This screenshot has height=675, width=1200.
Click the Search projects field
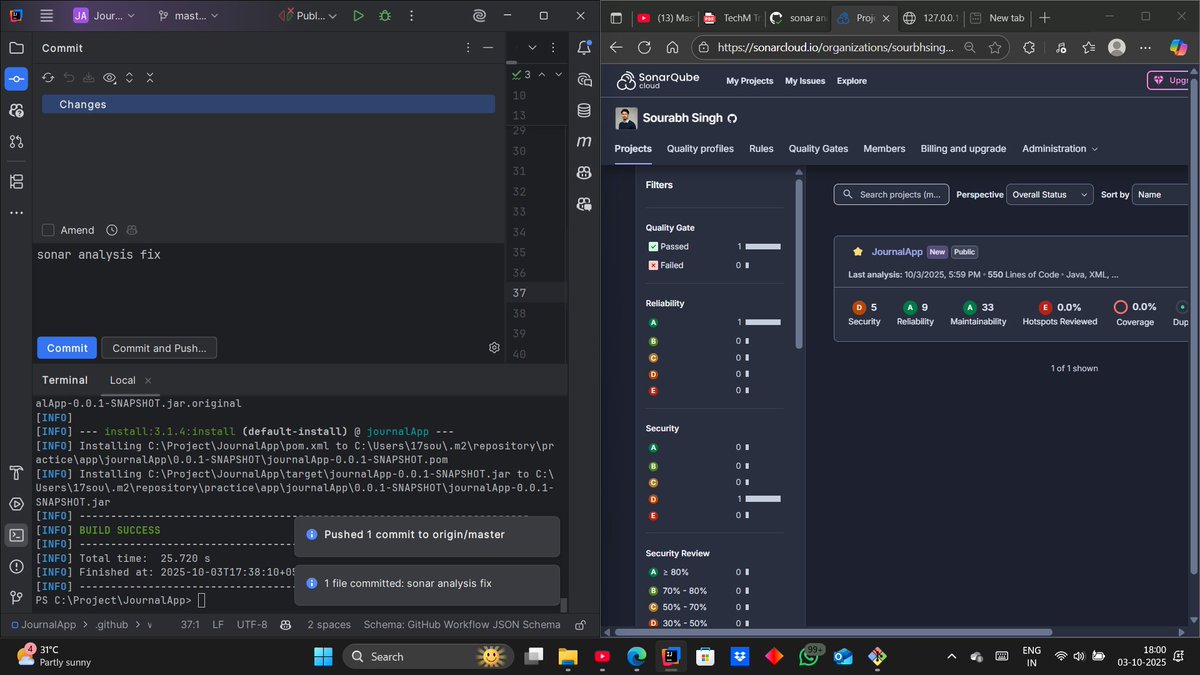tap(892, 195)
